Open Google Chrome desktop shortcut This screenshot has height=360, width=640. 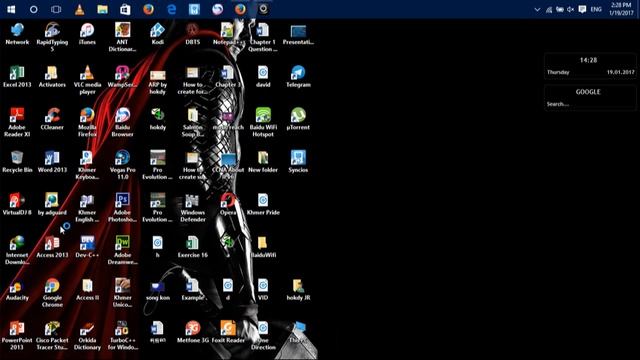pos(52,293)
